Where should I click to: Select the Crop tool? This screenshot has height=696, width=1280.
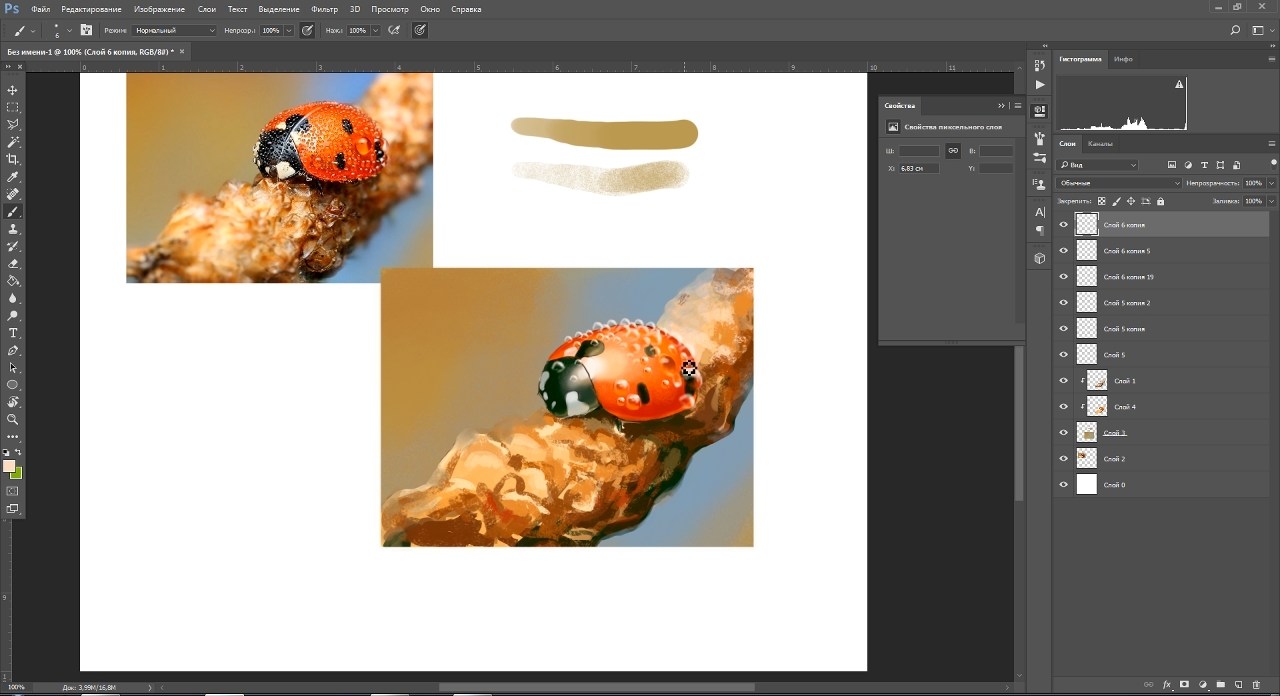(x=13, y=159)
